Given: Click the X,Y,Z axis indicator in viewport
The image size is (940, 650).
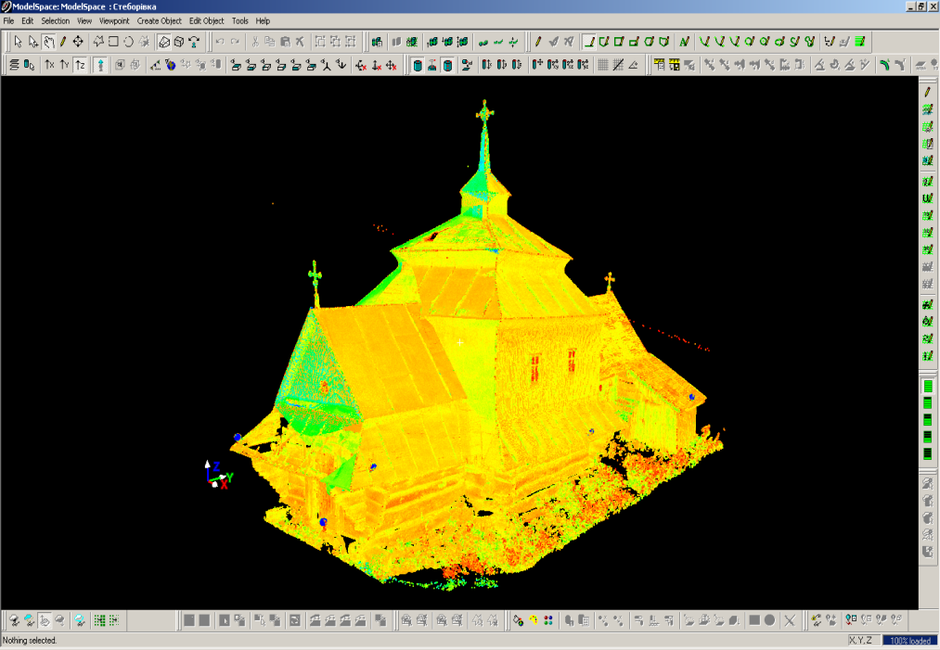Looking at the screenshot, I should [218, 475].
